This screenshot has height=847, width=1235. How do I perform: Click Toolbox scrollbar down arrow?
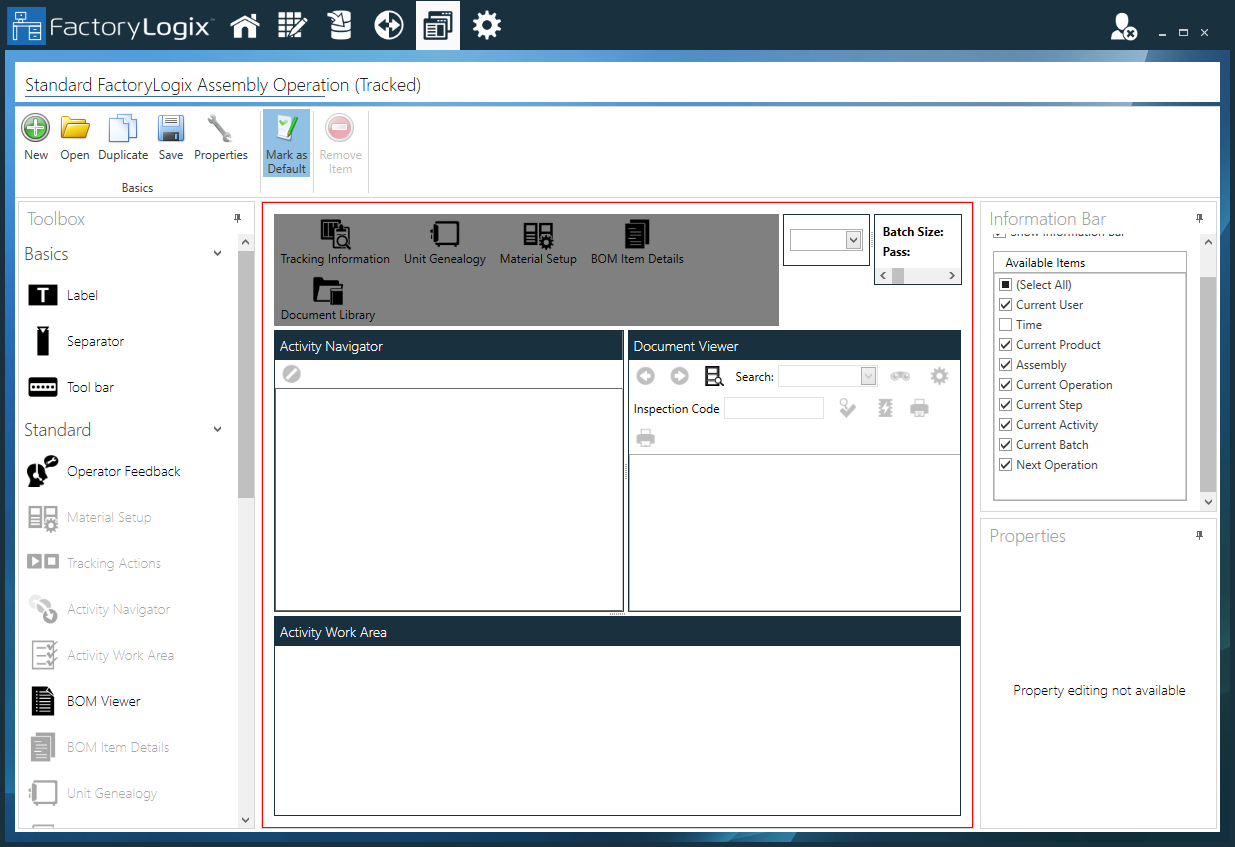click(247, 819)
